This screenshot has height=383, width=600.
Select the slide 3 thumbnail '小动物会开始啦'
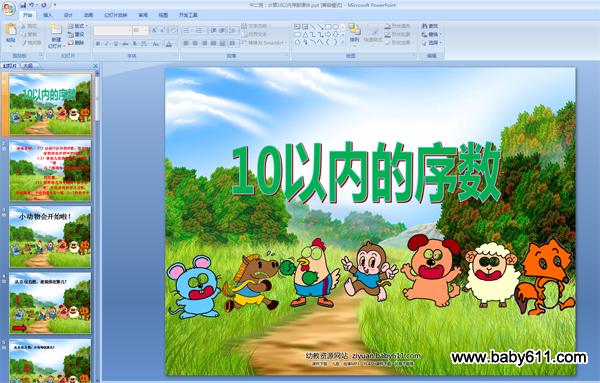[x=50, y=237]
